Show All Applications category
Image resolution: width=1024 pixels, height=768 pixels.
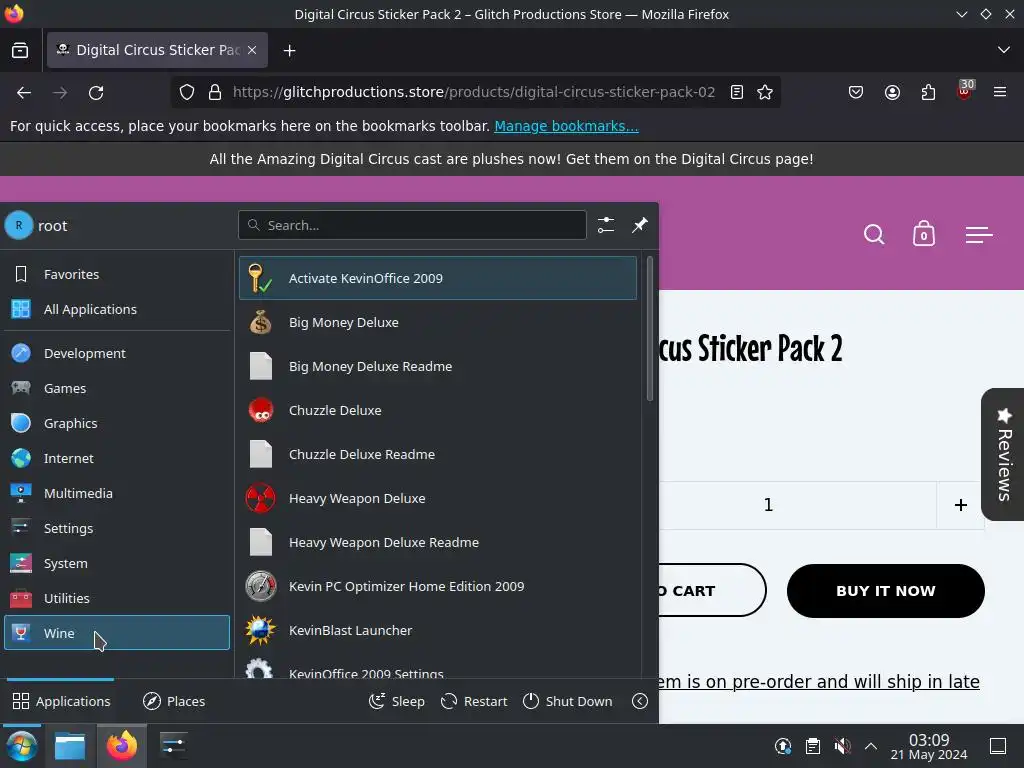click(x=117, y=310)
